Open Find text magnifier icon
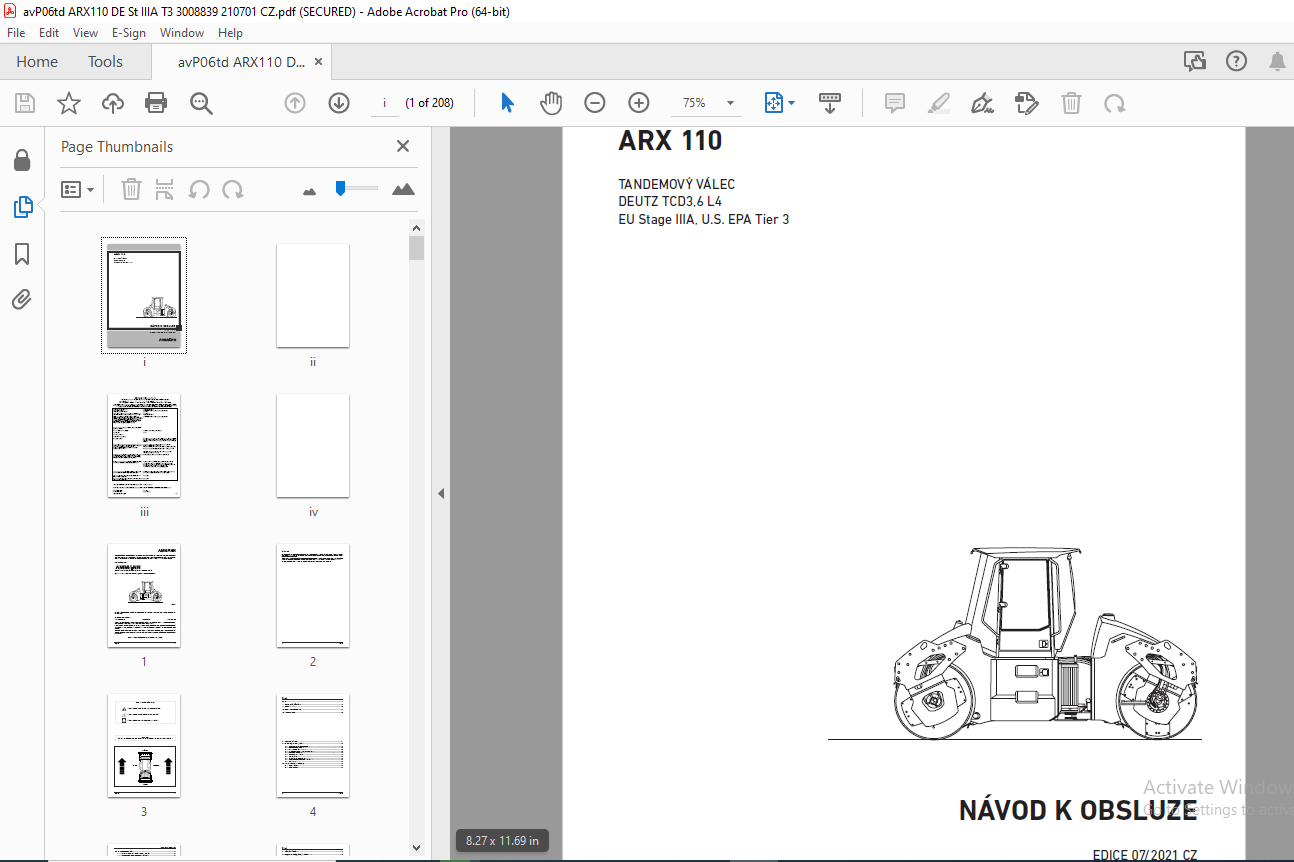This screenshot has height=862, width=1294. coord(201,103)
